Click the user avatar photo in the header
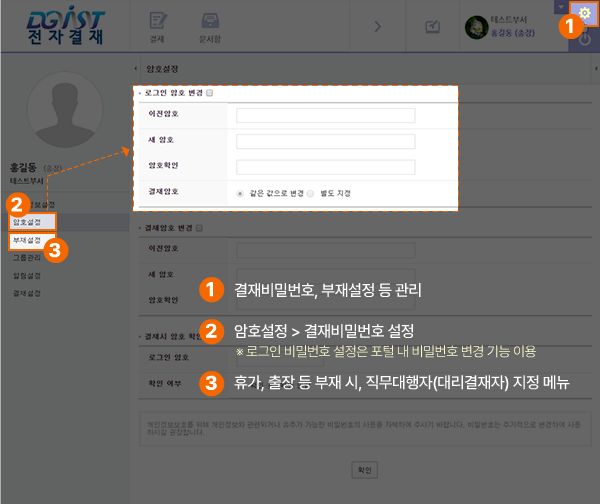600x504 pixels. point(476,27)
